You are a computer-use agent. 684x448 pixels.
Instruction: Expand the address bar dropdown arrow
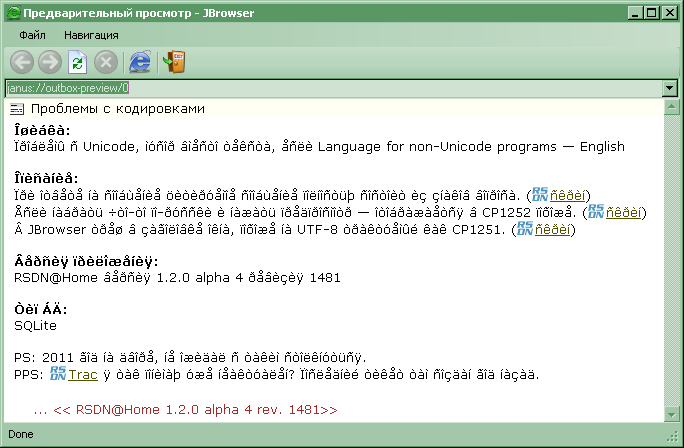tap(669, 87)
